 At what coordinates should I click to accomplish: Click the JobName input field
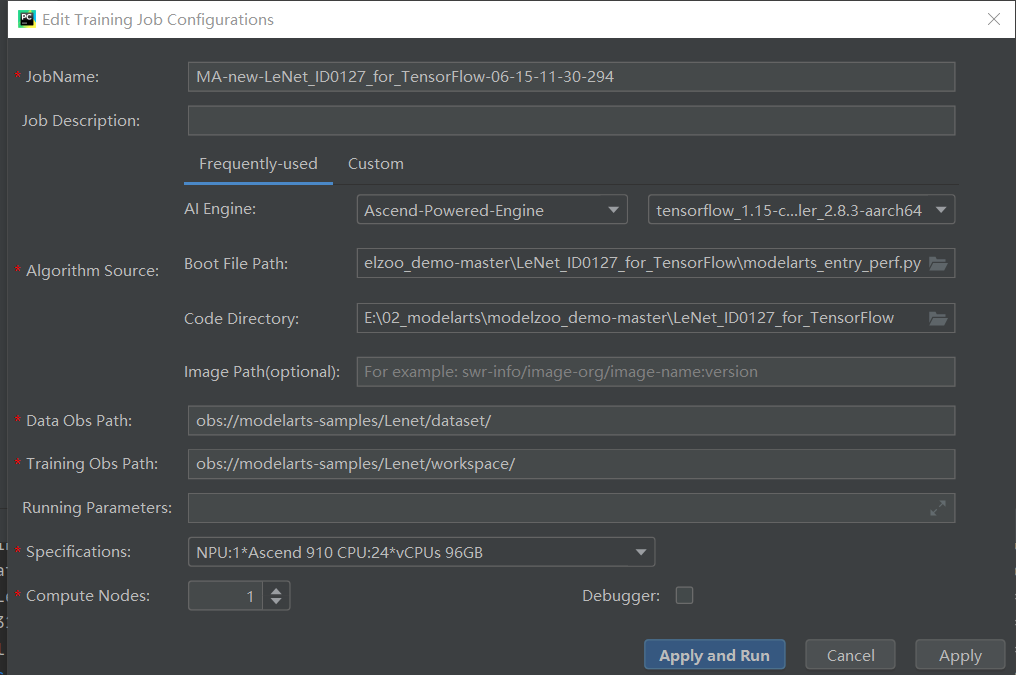pos(571,77)
